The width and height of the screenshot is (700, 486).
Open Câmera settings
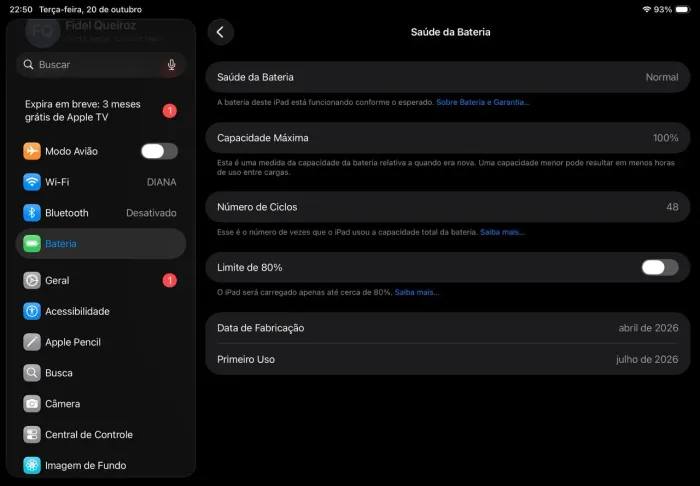click(x=101, y=404)
